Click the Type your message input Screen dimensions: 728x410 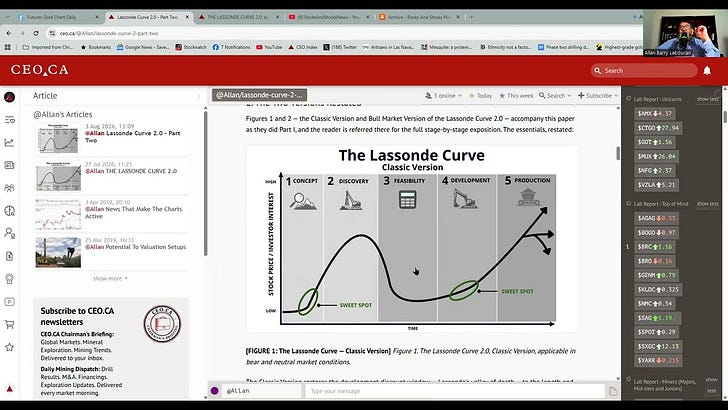455,391
